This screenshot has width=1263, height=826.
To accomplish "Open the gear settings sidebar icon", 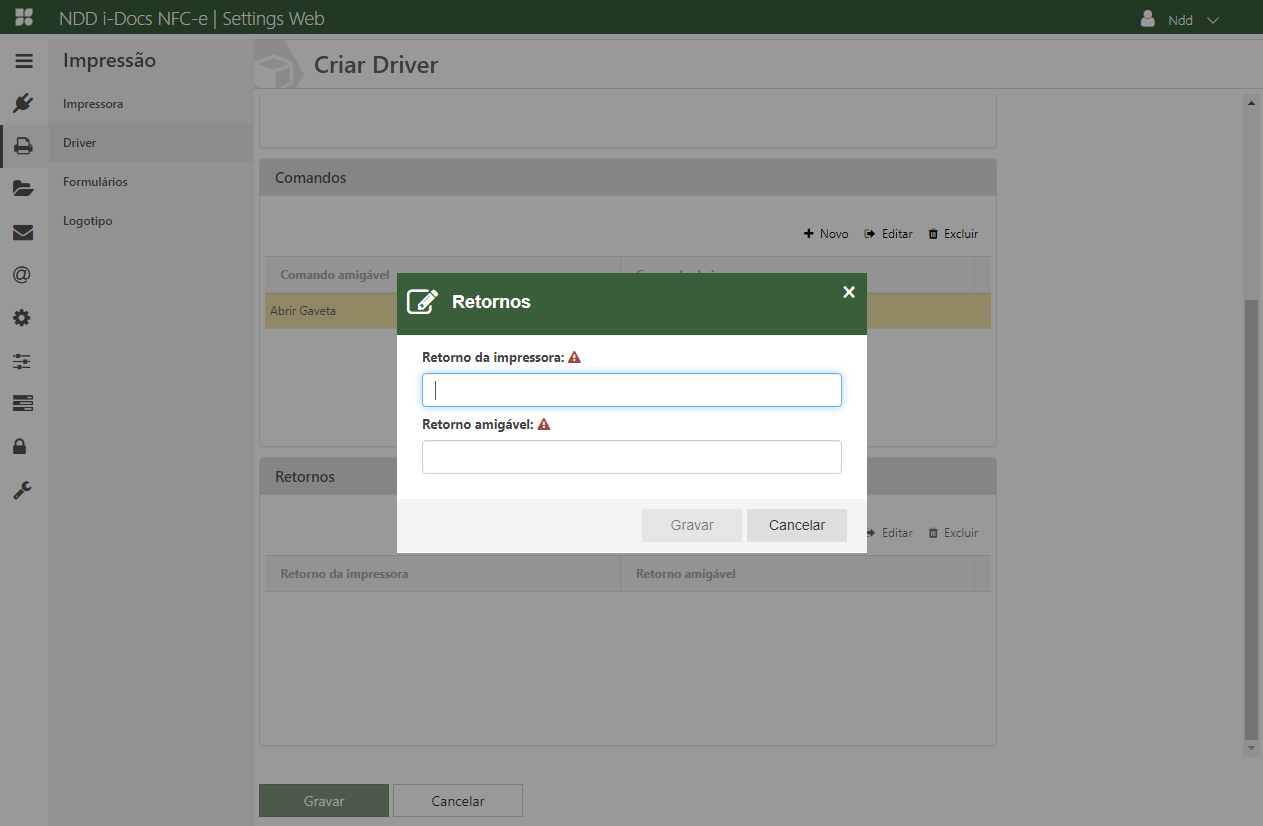I will pyautogui.click(x=23, y=318).
